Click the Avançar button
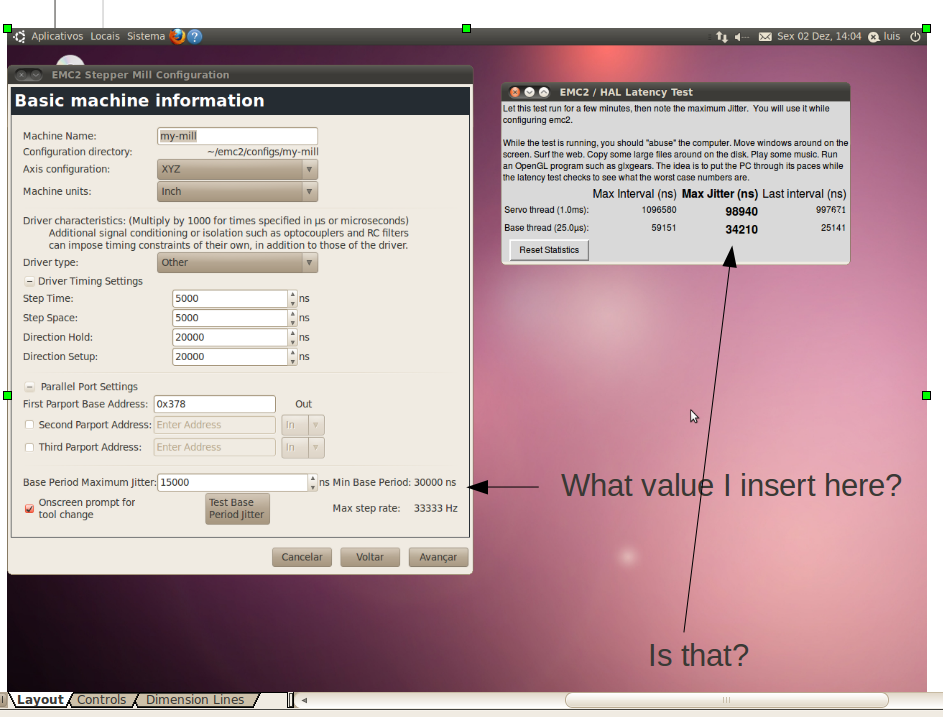This screenshot has height=717, width=943. 438,557
